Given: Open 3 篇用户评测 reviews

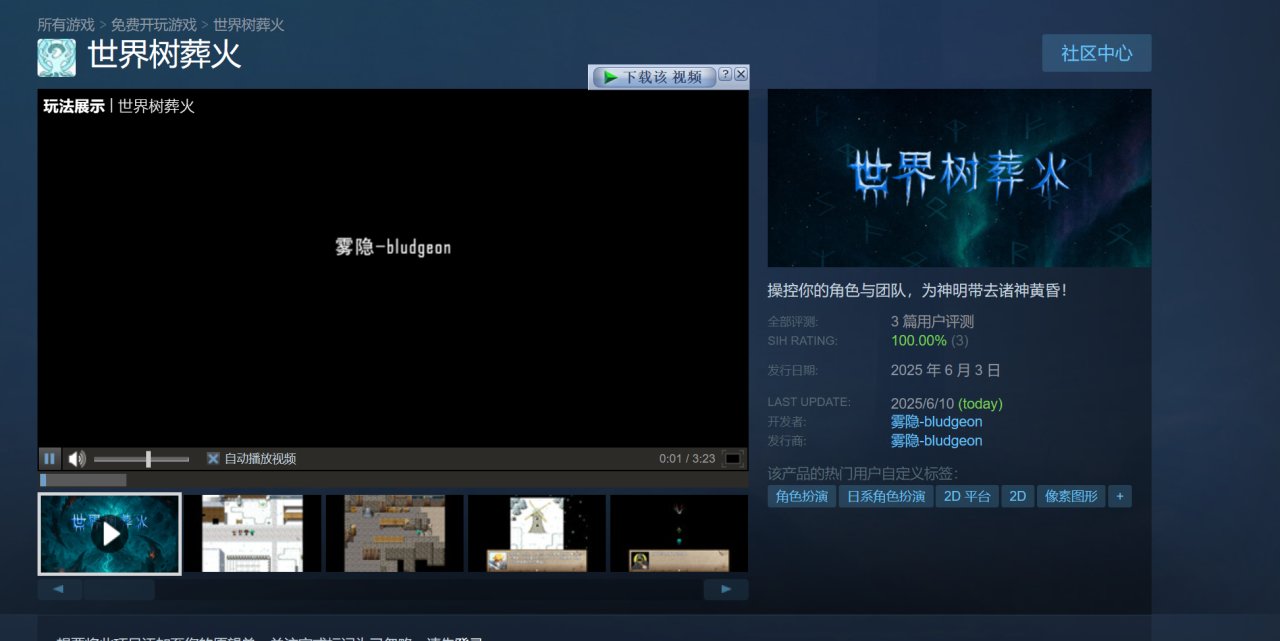Looking at the screenshot, I should tap(932, 322).
